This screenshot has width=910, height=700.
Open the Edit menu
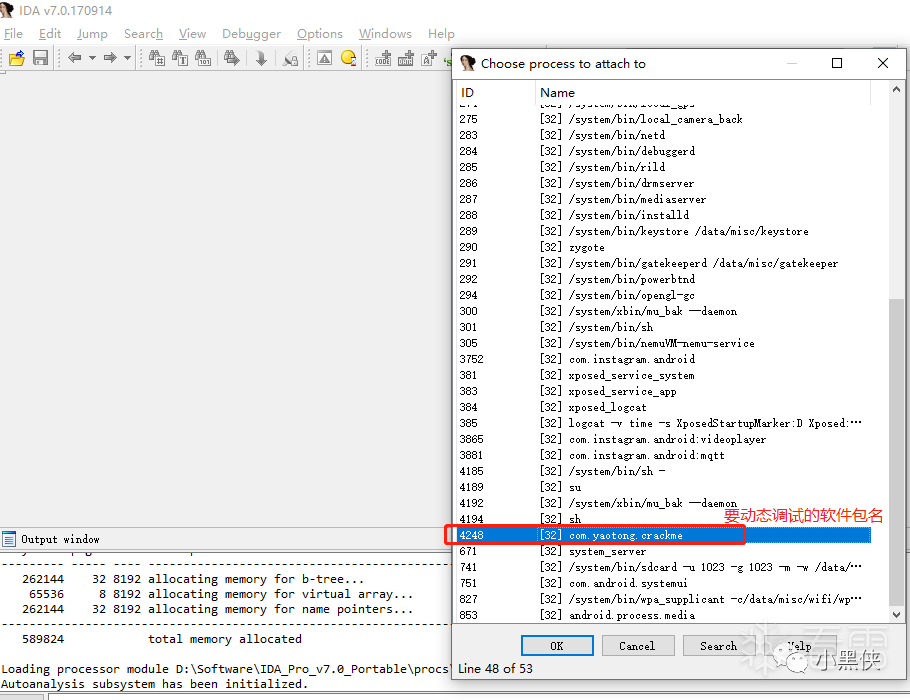(50, 34)
